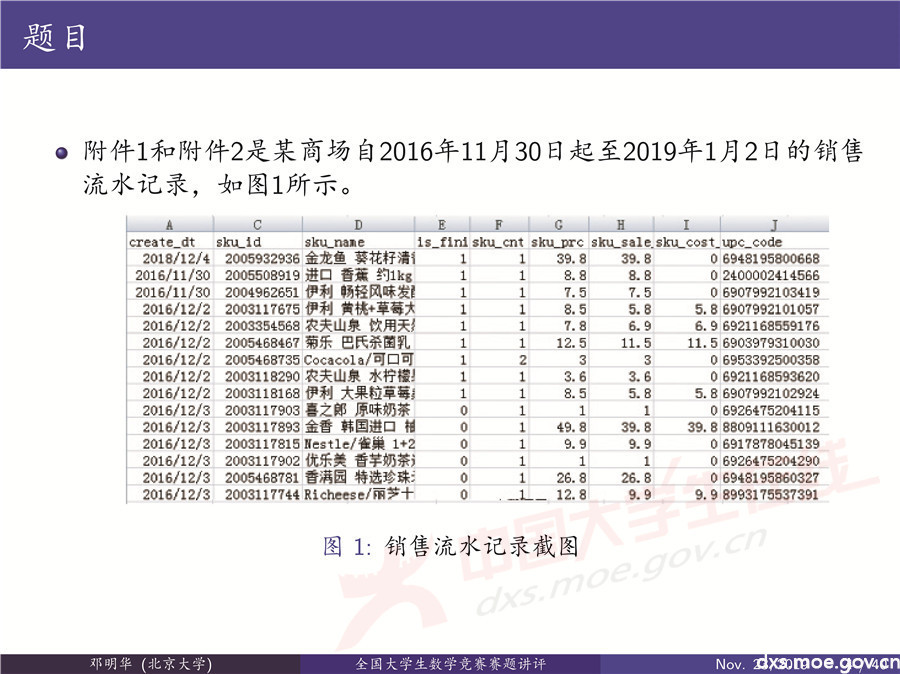The image size is (900, 674).
Task: Select footer label 全国大学生数学竞赛赛题讲评
Action: tap(450, 662)
